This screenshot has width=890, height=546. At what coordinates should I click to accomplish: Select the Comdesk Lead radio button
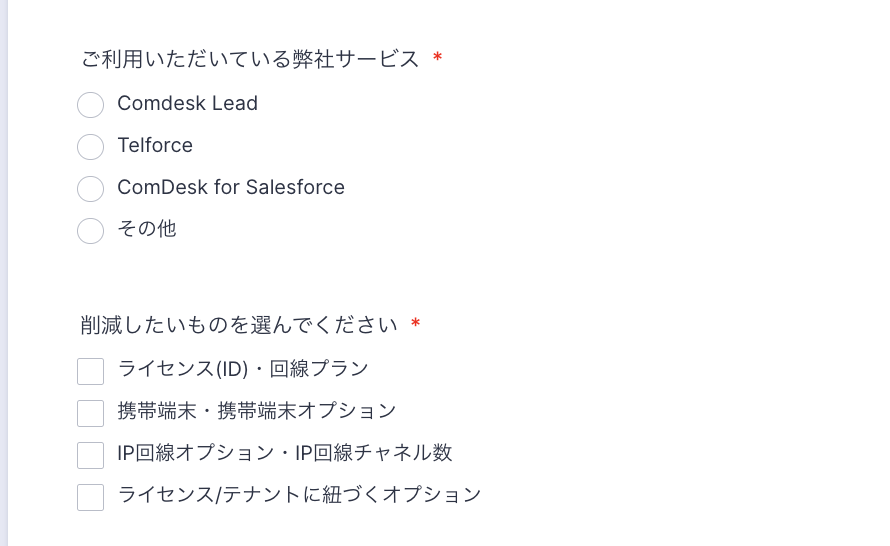[x=90, y=105]
